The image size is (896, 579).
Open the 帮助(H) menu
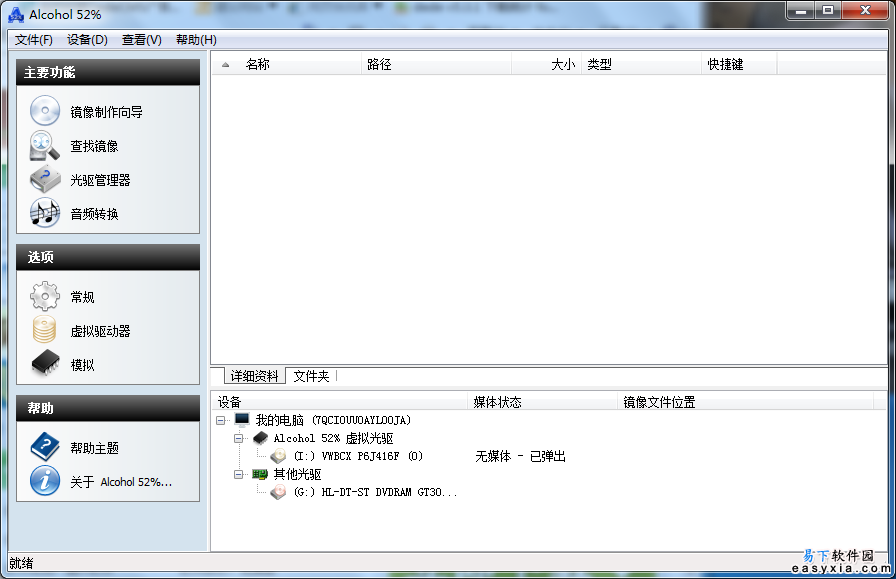[196, 40]
